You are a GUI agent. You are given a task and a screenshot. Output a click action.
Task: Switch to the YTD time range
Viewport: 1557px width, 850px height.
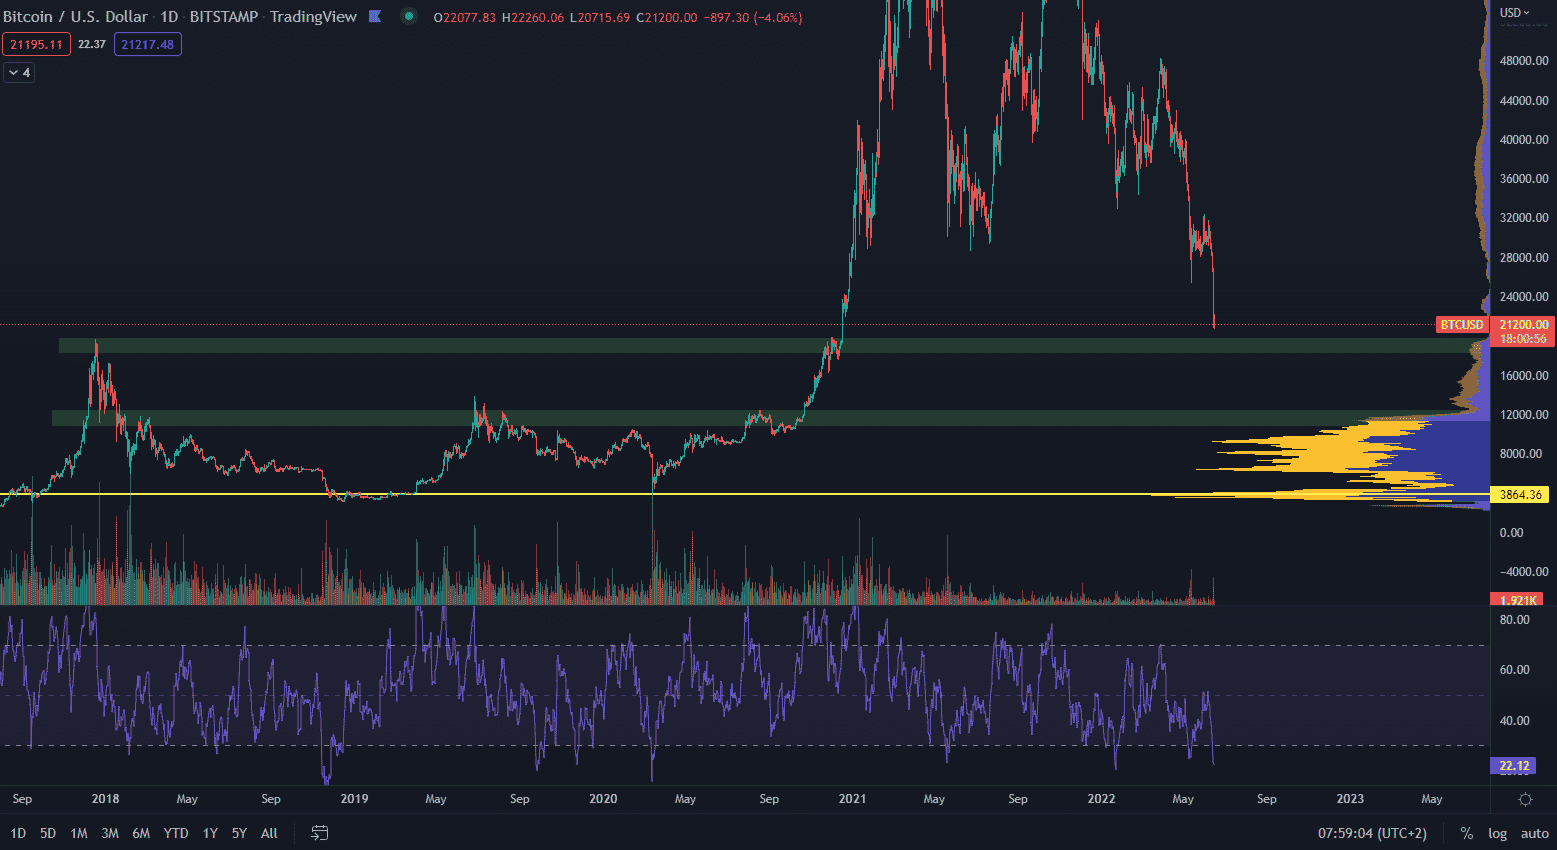click(176, 833)
